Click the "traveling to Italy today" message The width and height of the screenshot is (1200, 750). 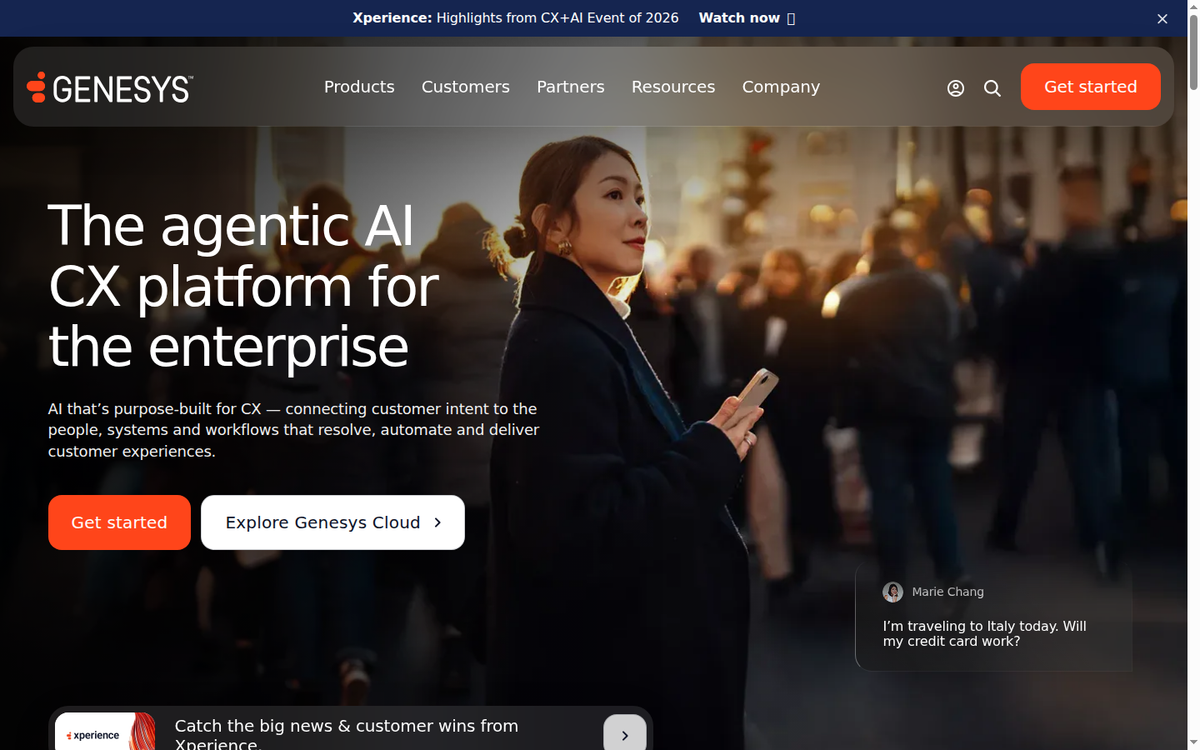[x=984, y=633]
